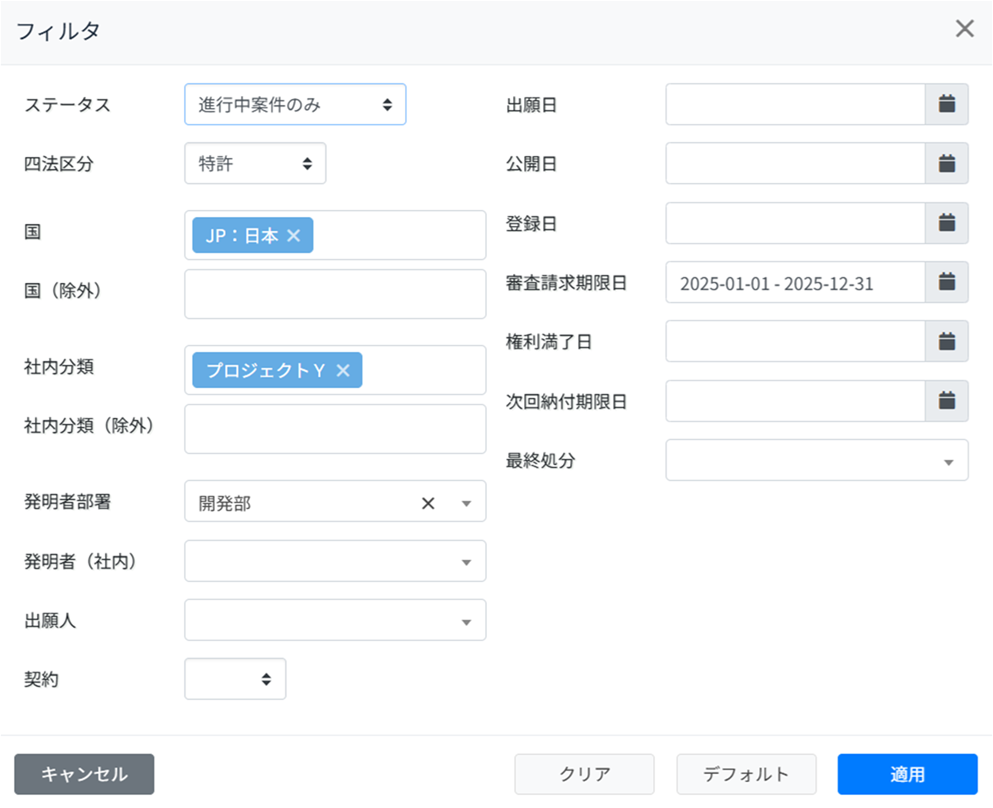Screen dimensions: 993x808
Task: Click the 審査請求期限日 label
Action: (x=566, y=282)
